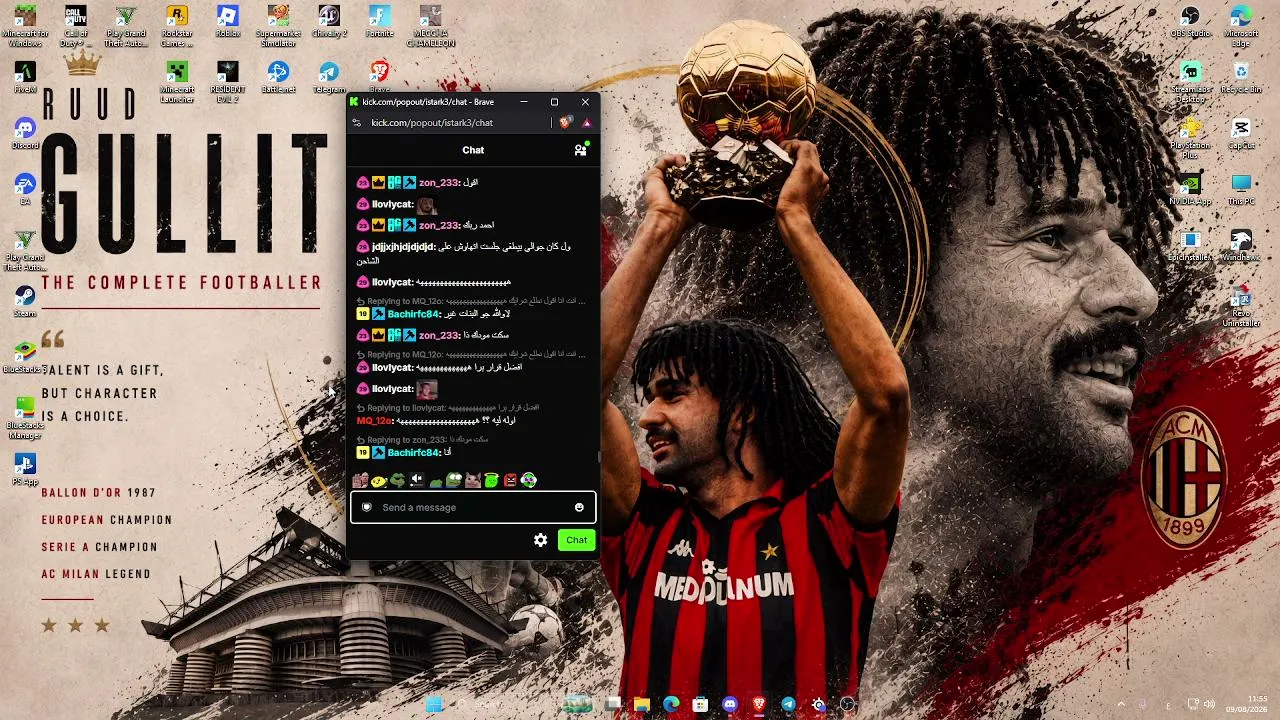
Task: Open Battle.net desktop shortcut
Action: (x=279, y=77)
